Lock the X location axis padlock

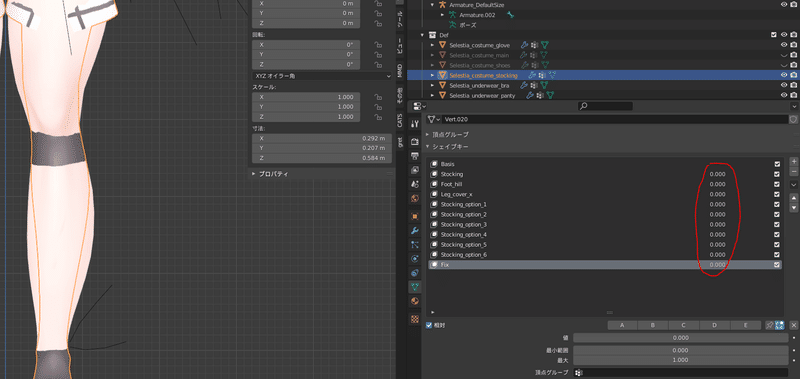(x=378, y=3)
